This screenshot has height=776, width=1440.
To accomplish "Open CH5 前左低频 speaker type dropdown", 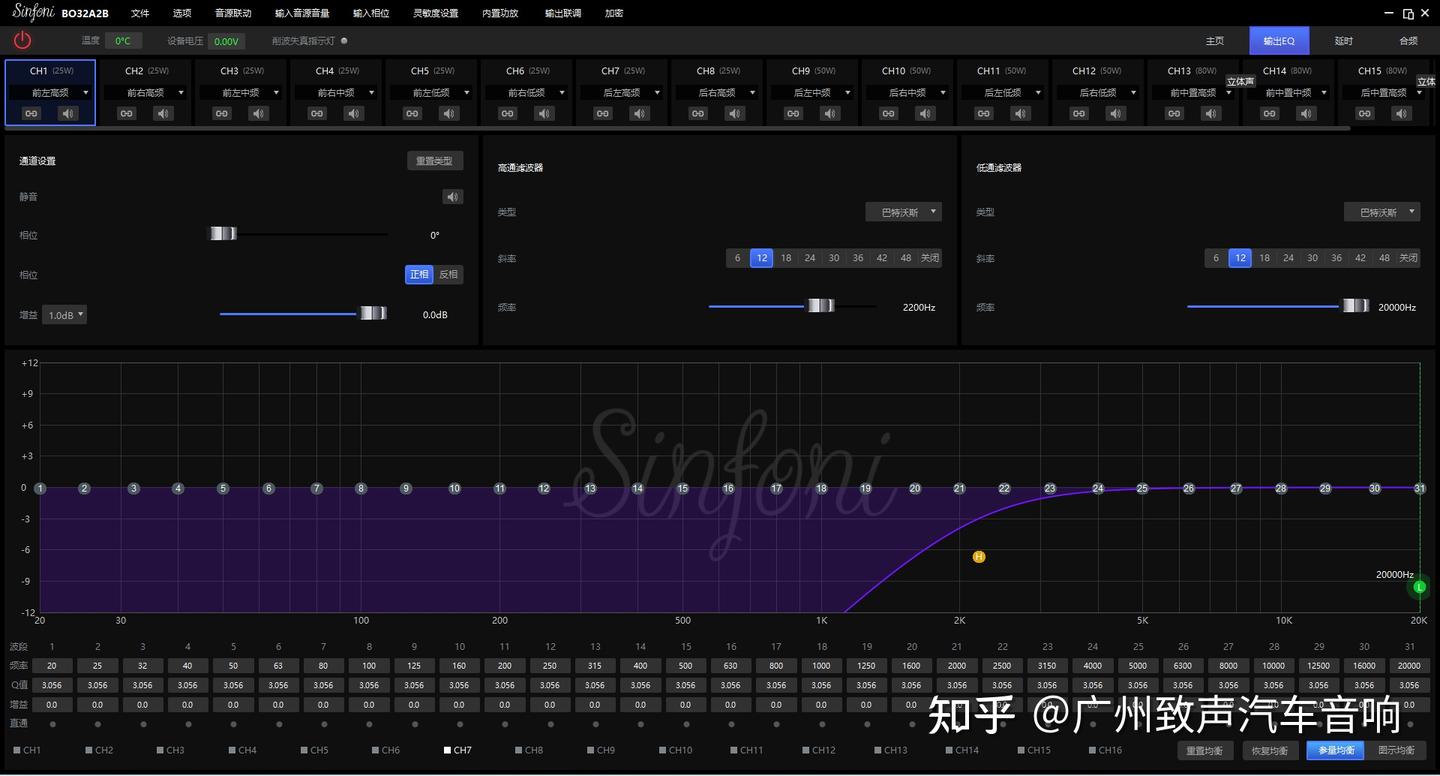I will (431, 92).
